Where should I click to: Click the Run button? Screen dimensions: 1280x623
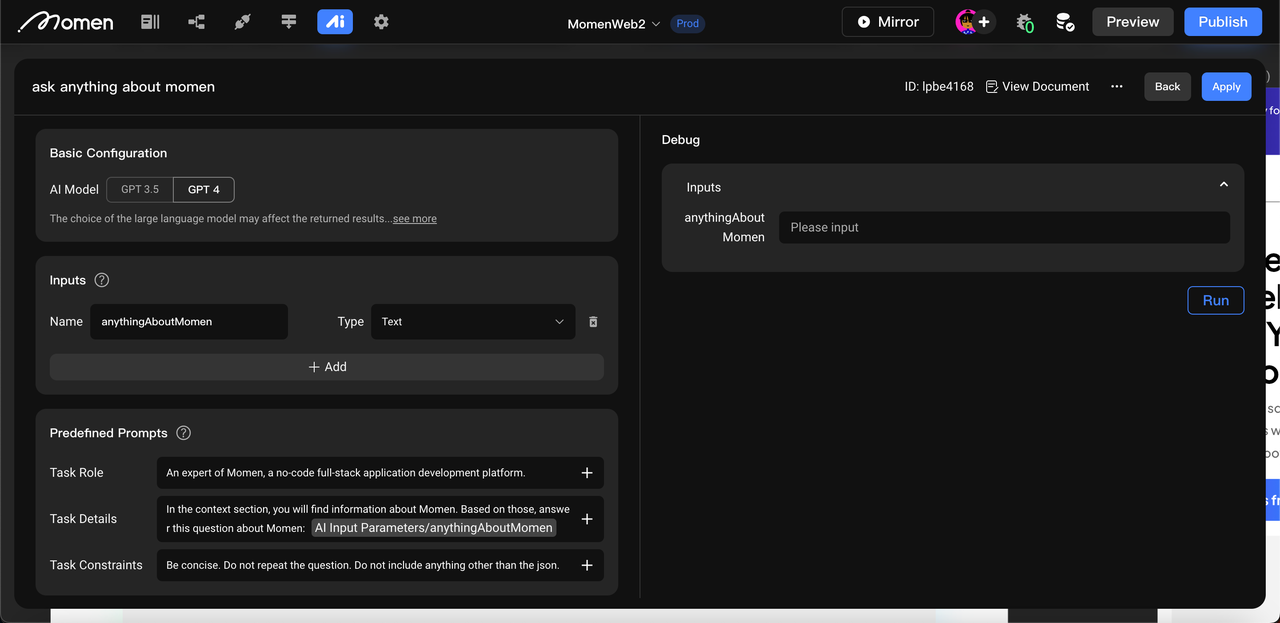1216,300
